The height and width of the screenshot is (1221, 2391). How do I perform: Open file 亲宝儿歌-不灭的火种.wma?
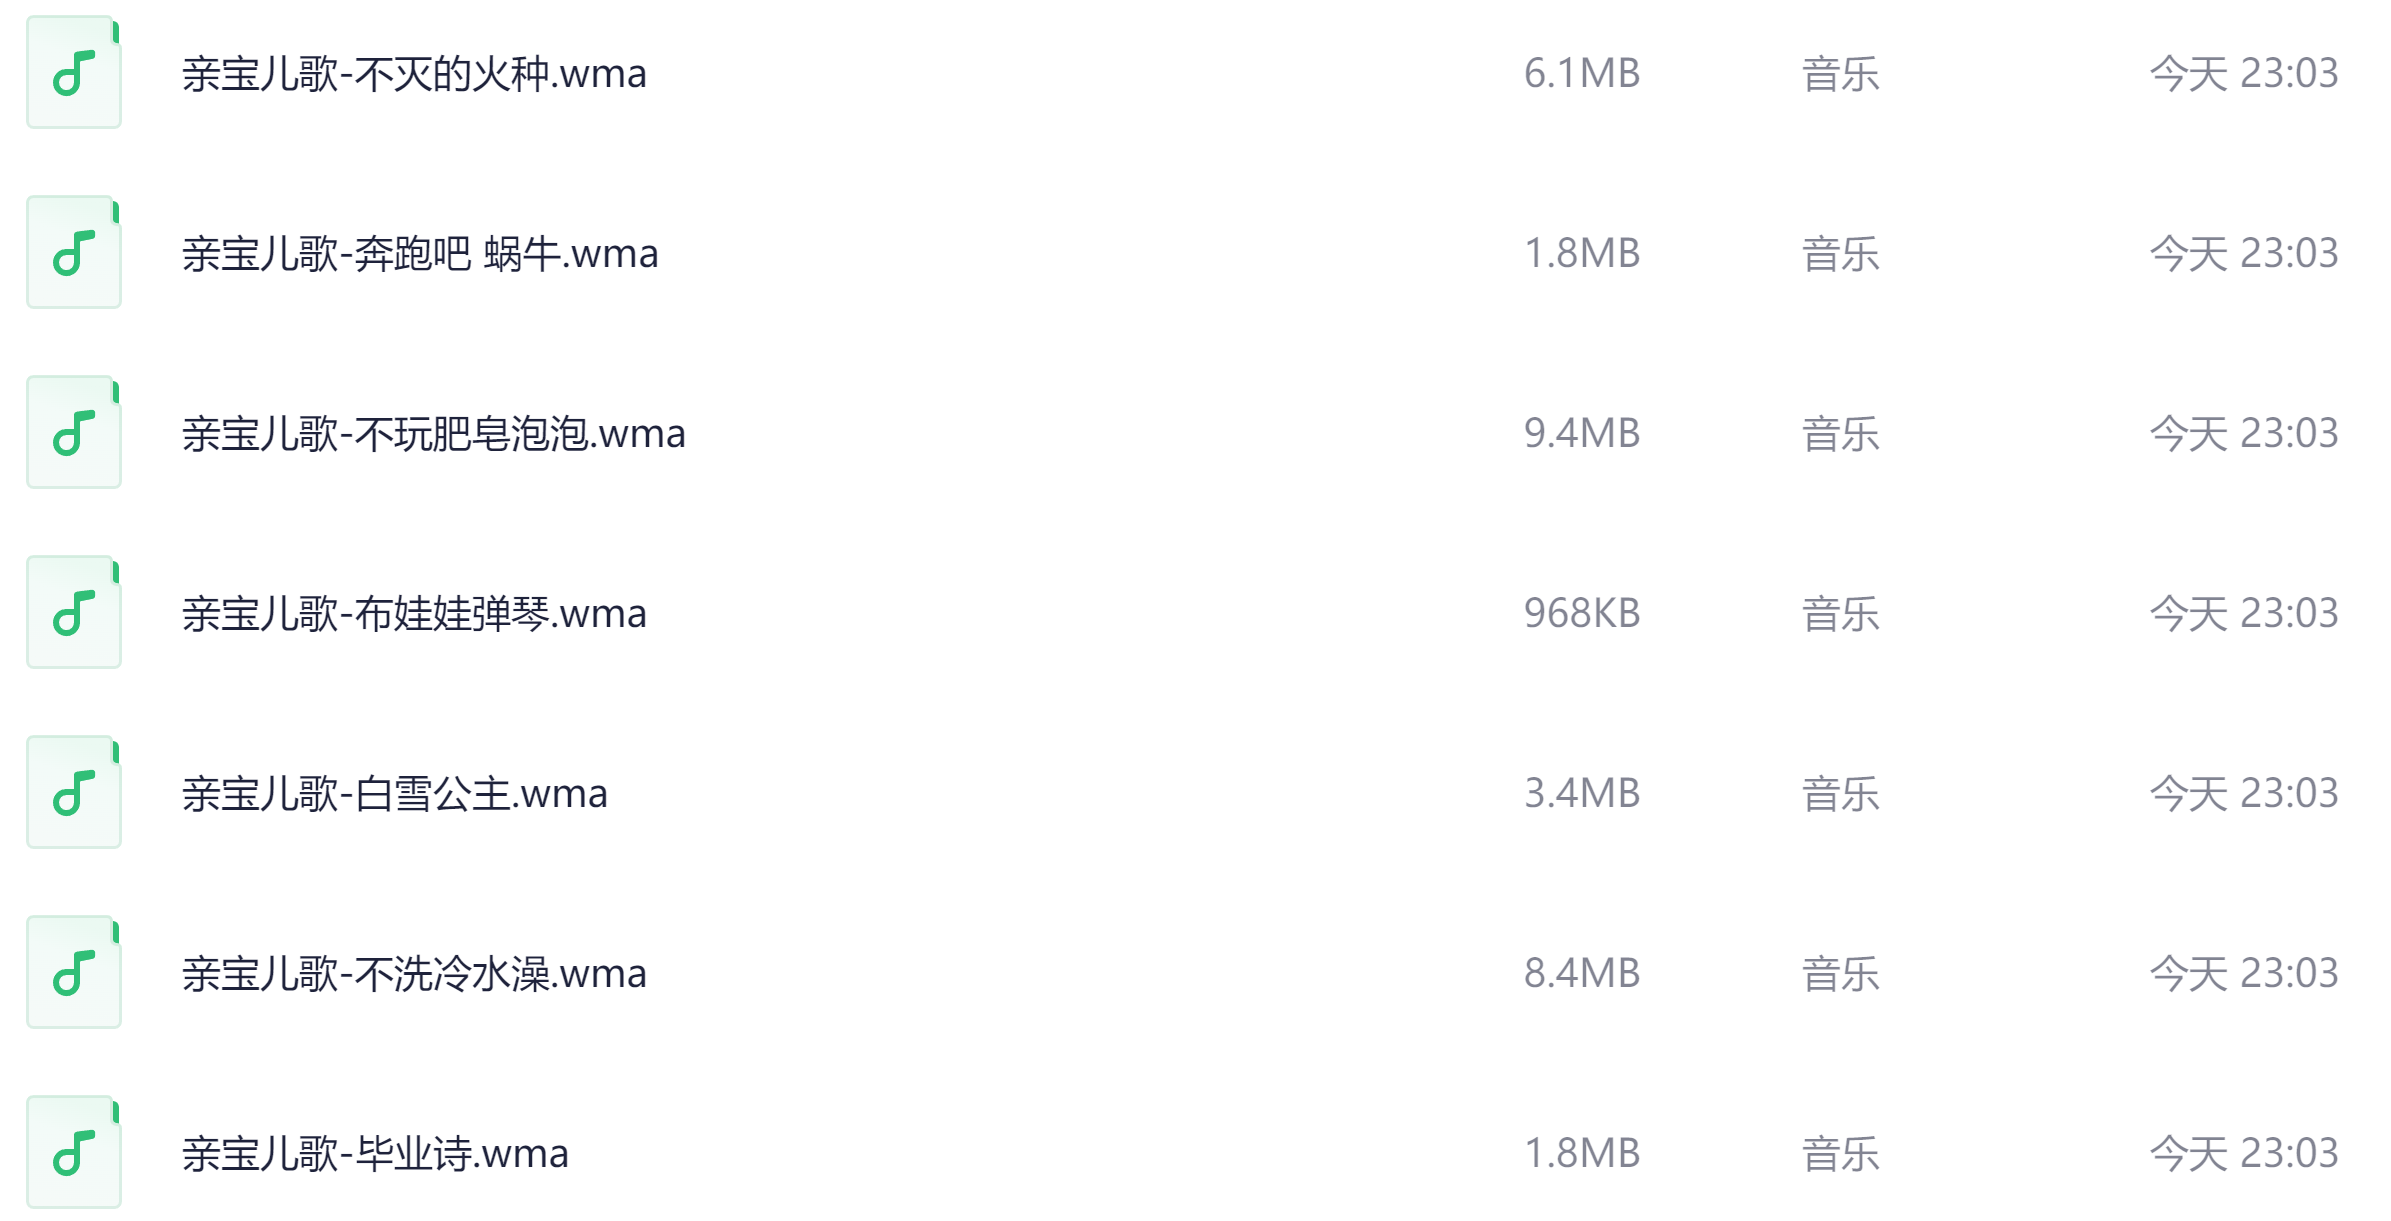pyautogui.click(x=414, y=74)
